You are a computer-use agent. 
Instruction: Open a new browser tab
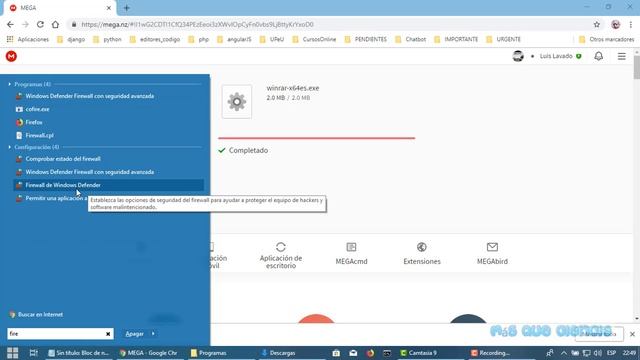tap(127, 8)
